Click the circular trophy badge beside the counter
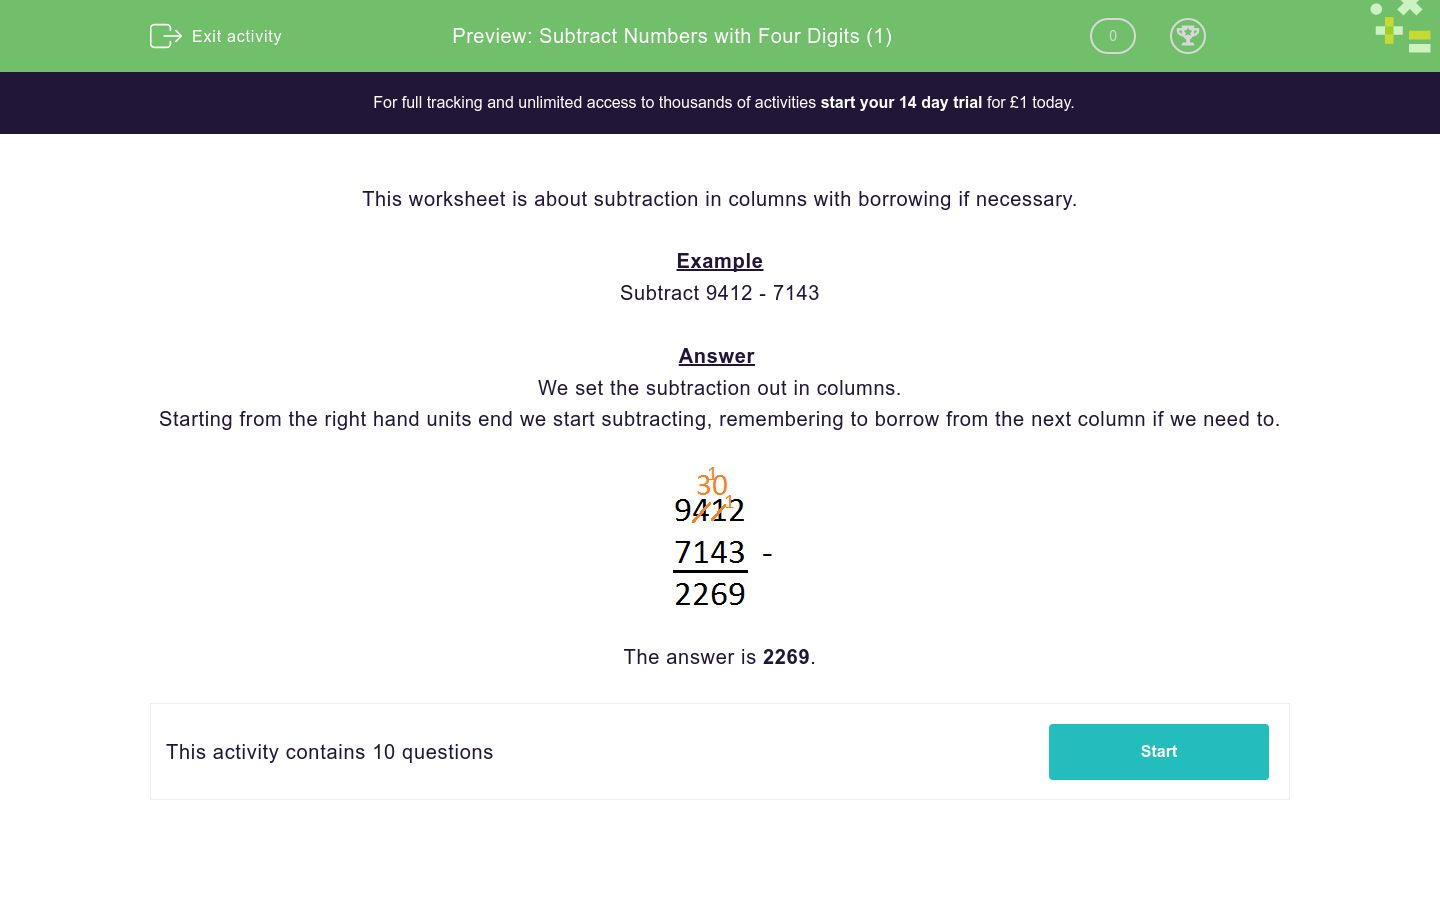1440x900 pixels. tap(1188, 36)
